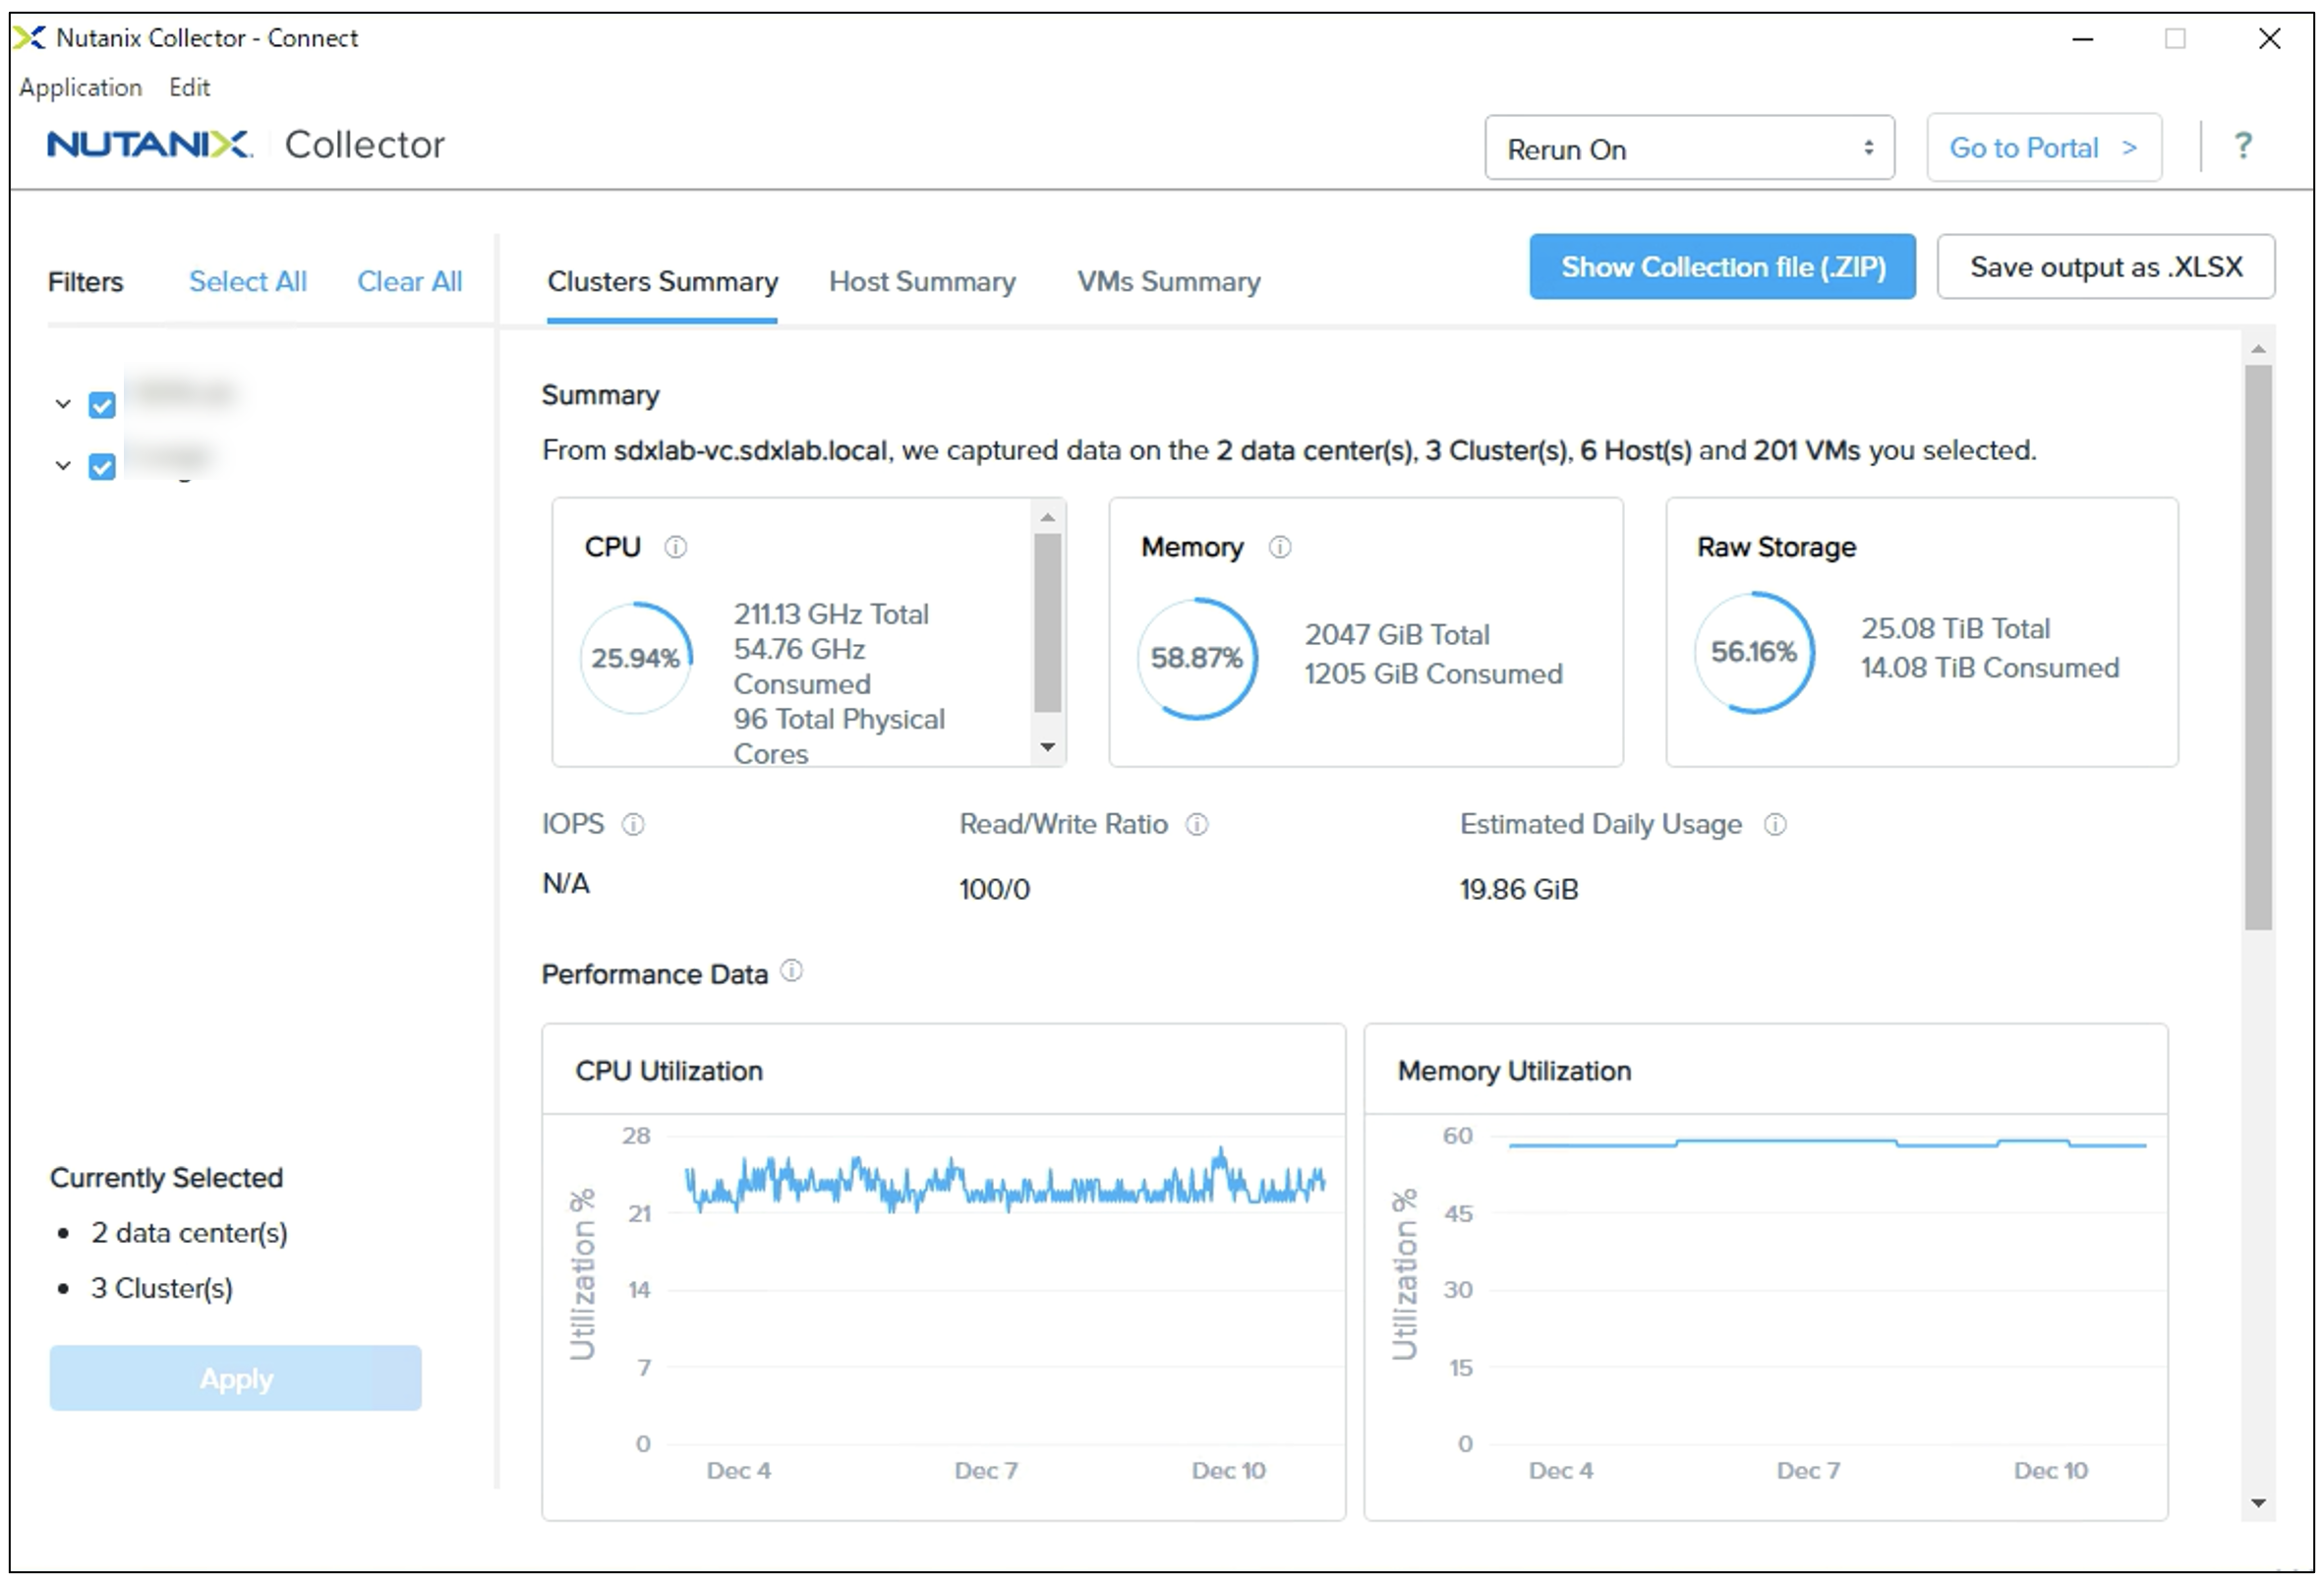Click the Estimated Daily Usage info icon

[x=1775, y=824]
